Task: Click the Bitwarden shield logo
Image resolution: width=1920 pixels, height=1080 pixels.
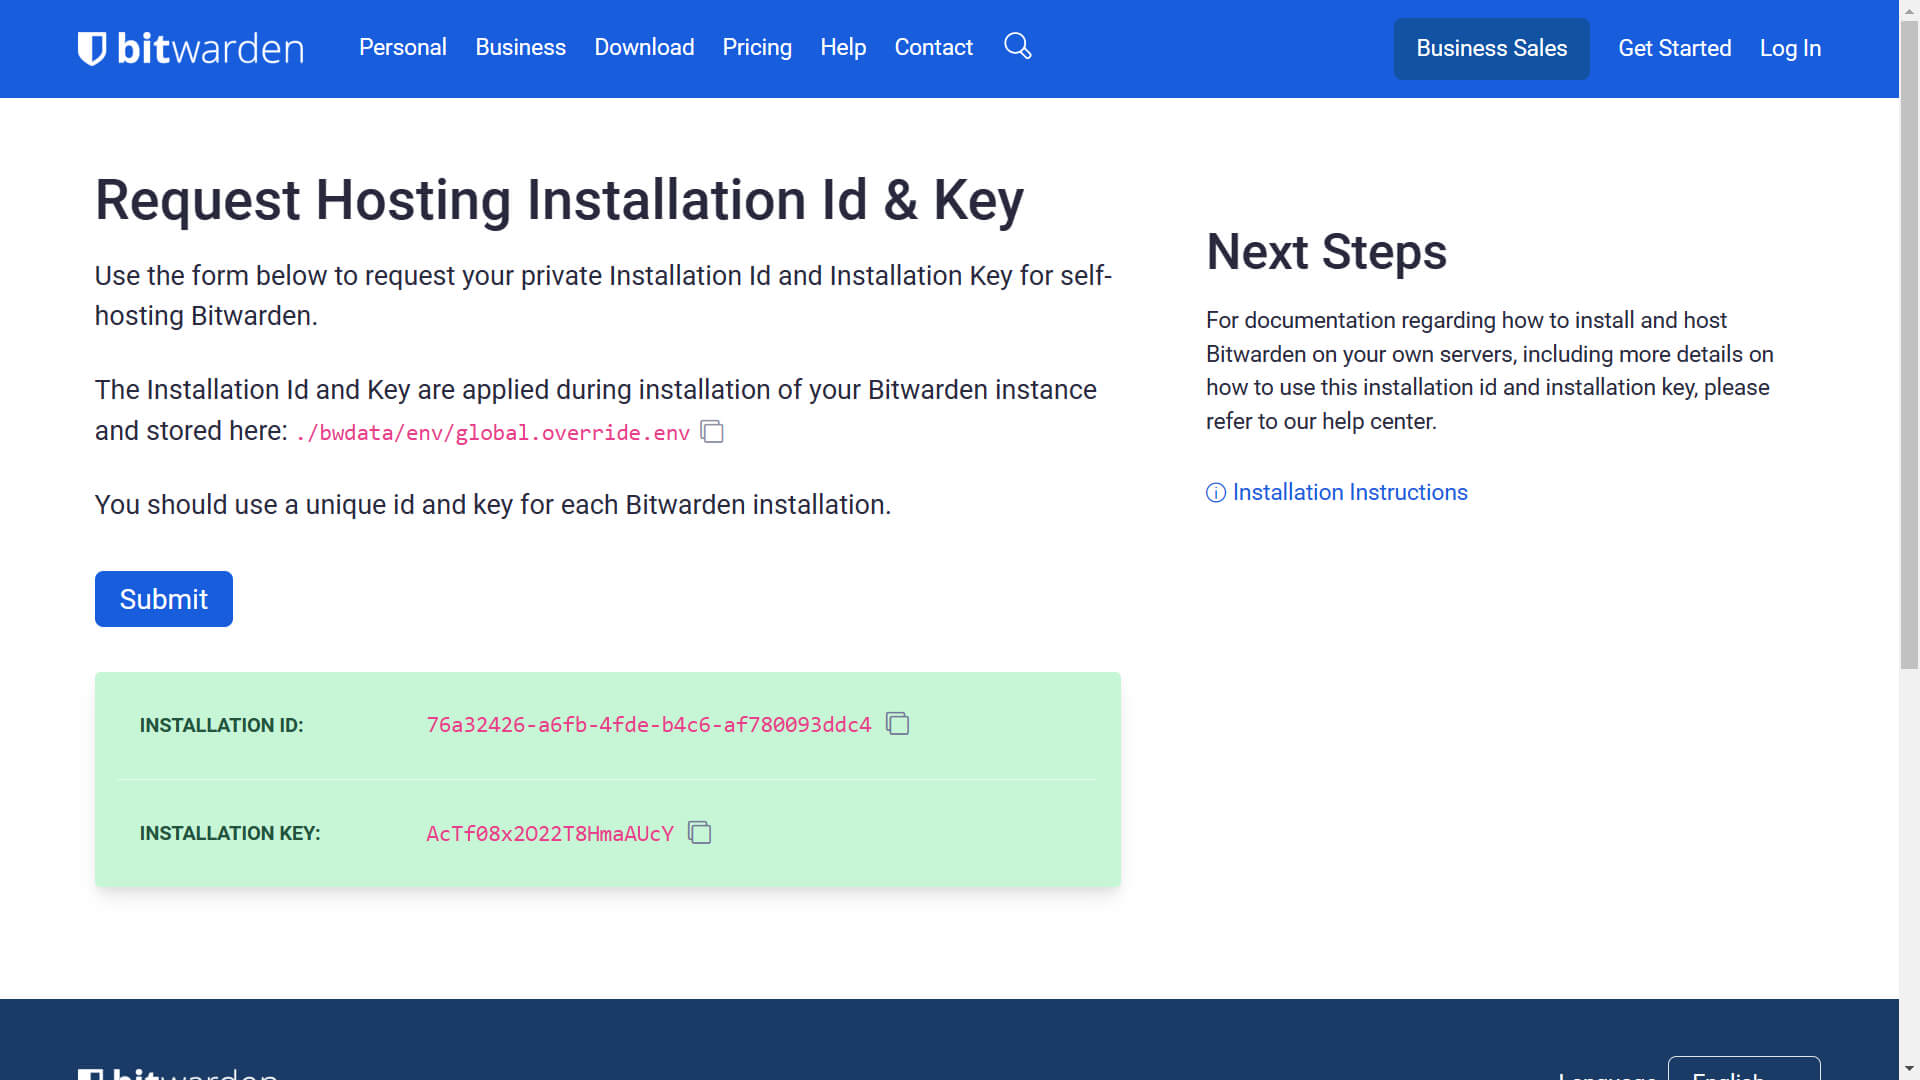Action: 92,48
